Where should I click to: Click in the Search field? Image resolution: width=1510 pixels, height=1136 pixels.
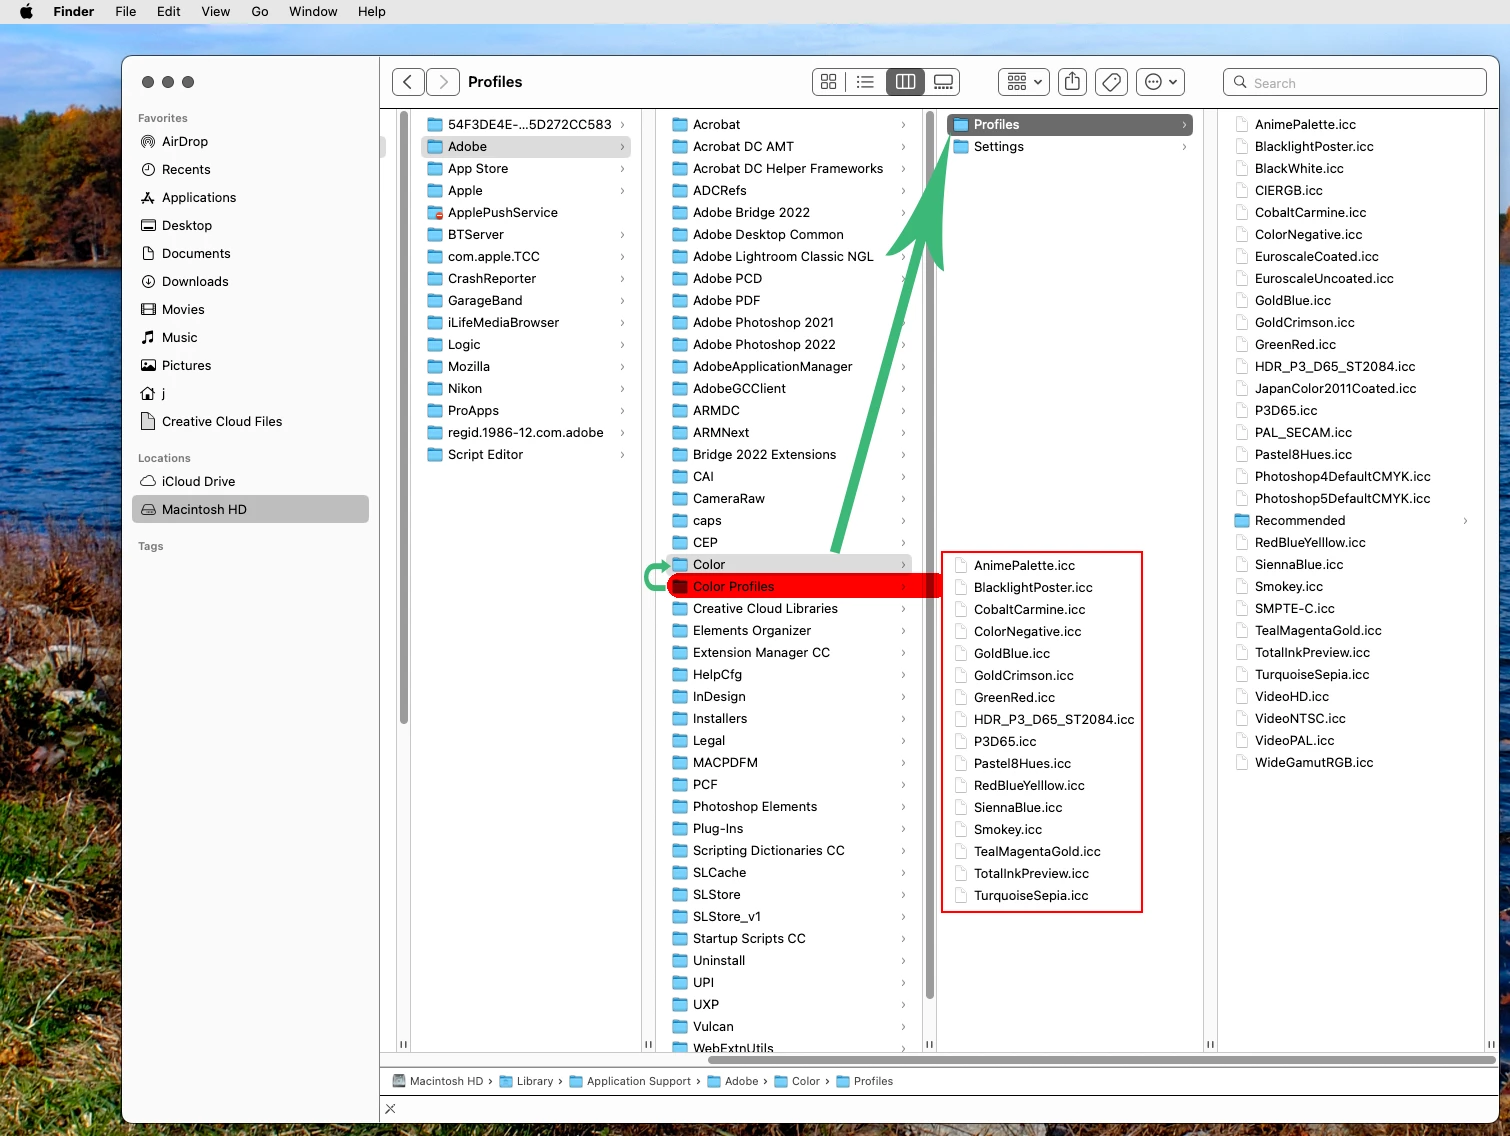(x=1355, y=82)
